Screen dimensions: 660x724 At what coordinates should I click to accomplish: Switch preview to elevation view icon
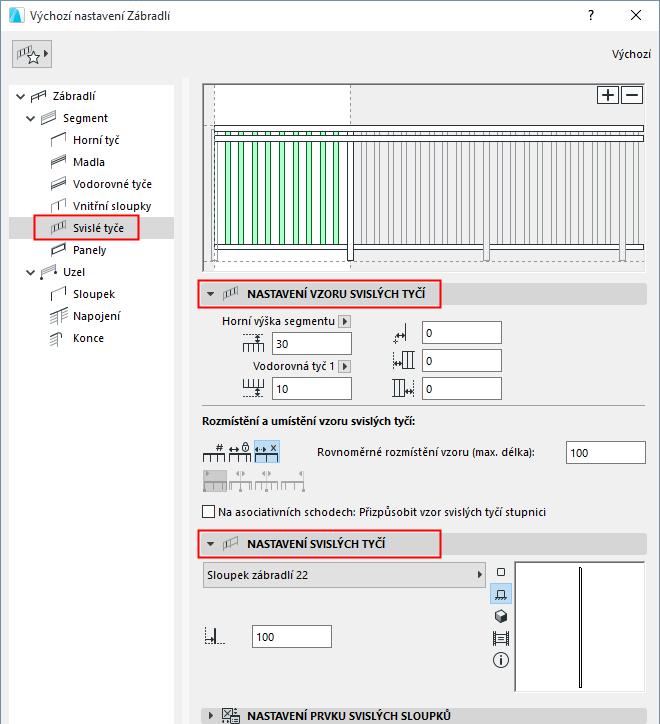[501, 594]
